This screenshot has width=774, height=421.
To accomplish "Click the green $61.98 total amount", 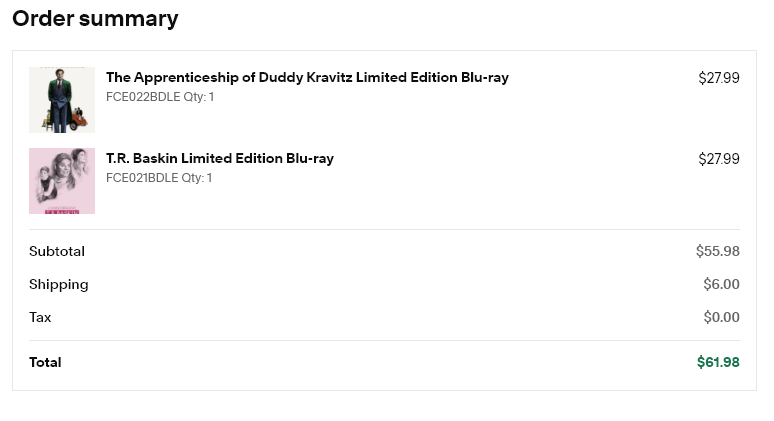I will point(718,362).
